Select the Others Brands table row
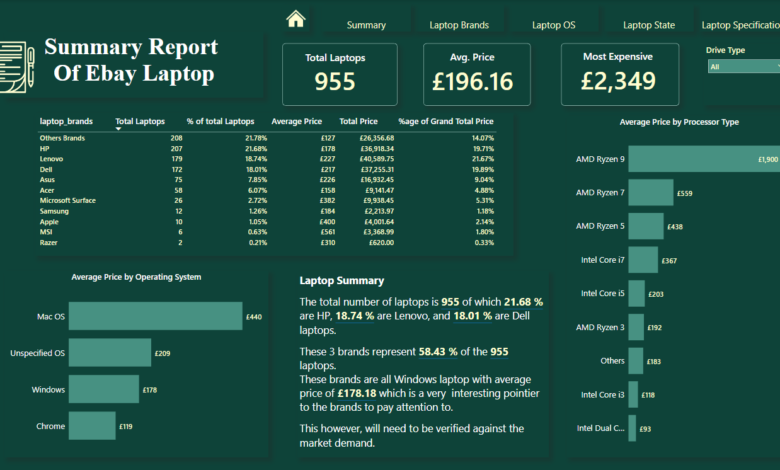This screenshot has width=780, height=470. (x=267, y=138)
